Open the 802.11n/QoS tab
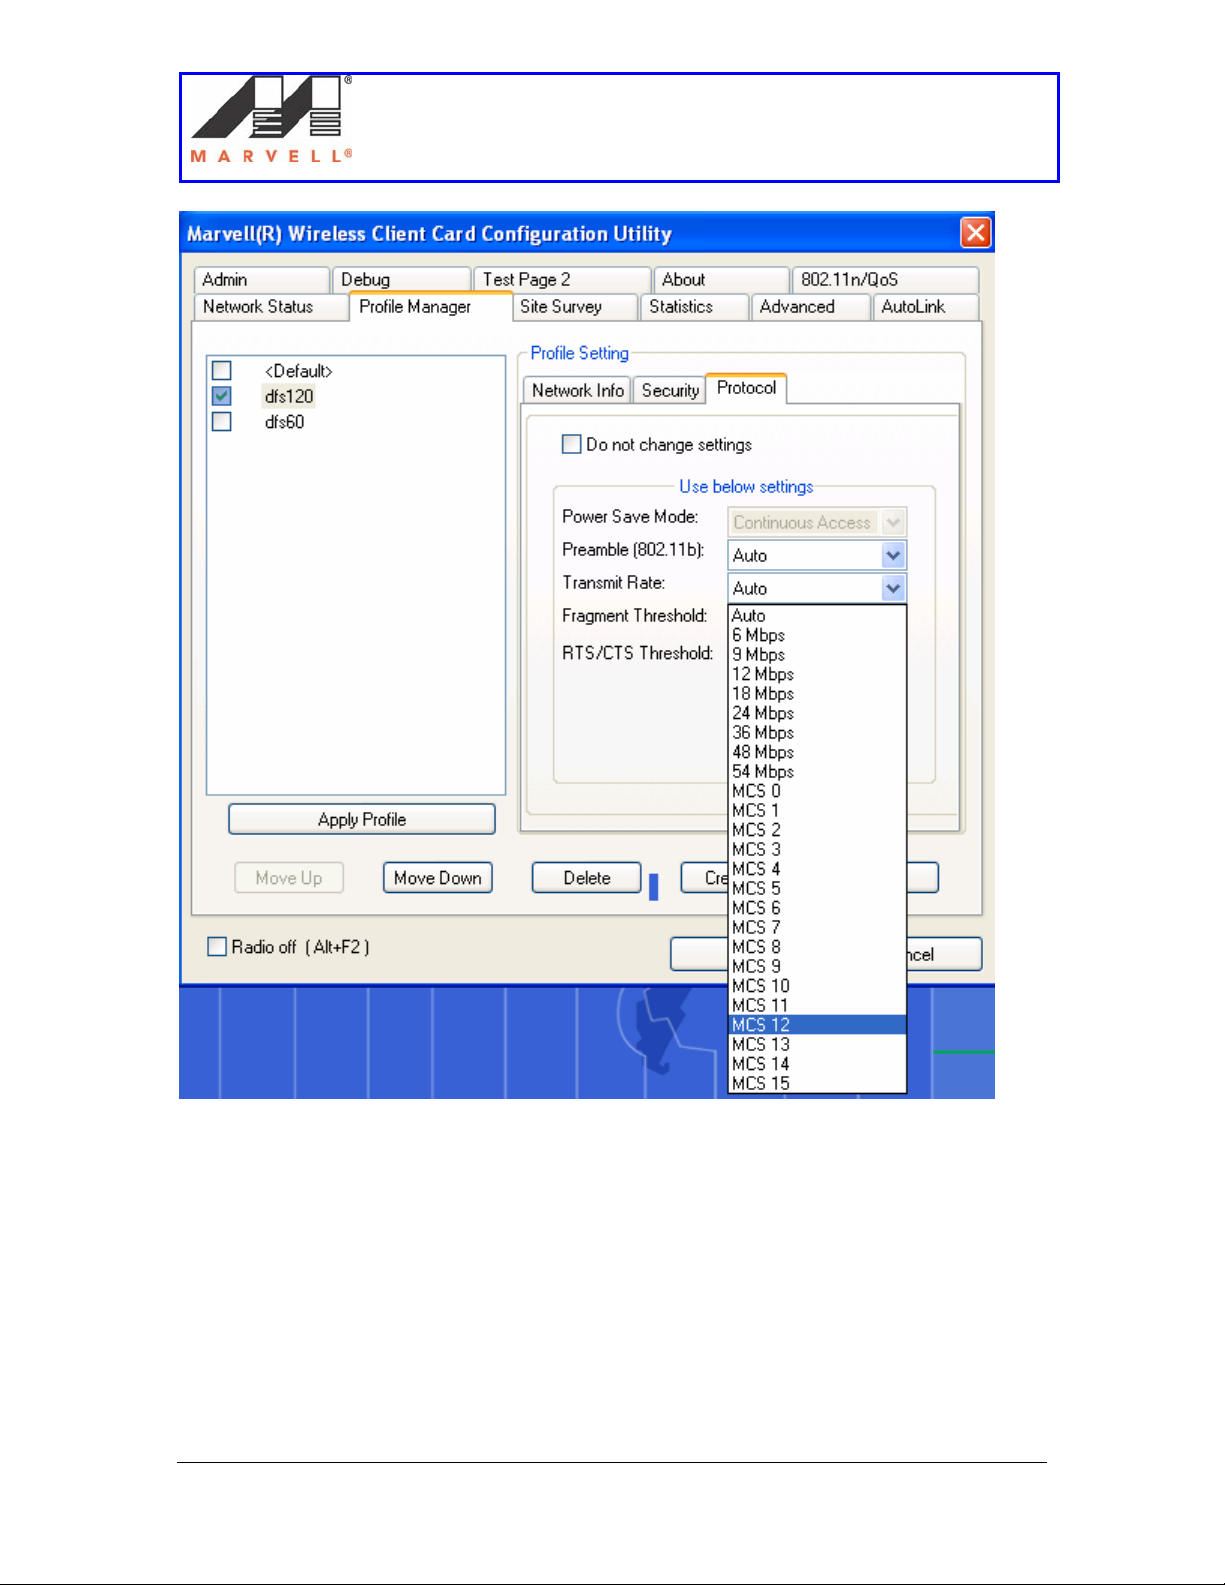1225x1585 pixels. [x=849, y=280]
